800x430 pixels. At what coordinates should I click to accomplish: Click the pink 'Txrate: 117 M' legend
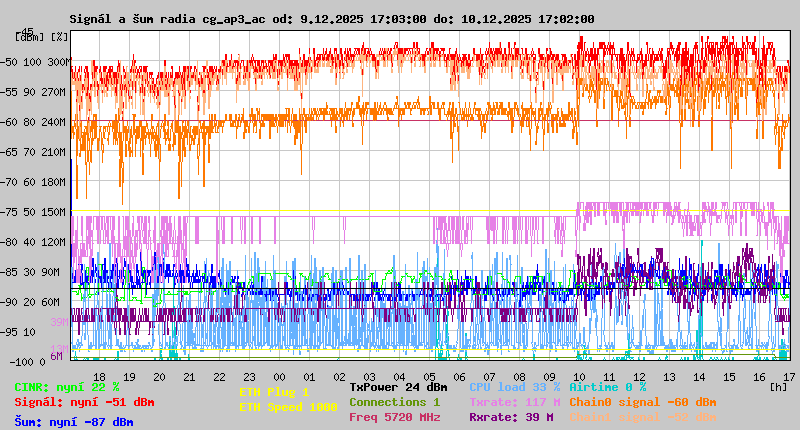coord(514,402)
